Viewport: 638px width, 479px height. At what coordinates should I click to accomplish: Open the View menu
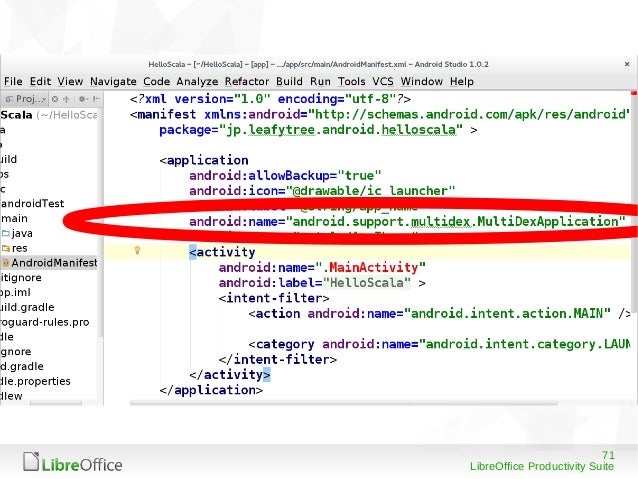70,81
